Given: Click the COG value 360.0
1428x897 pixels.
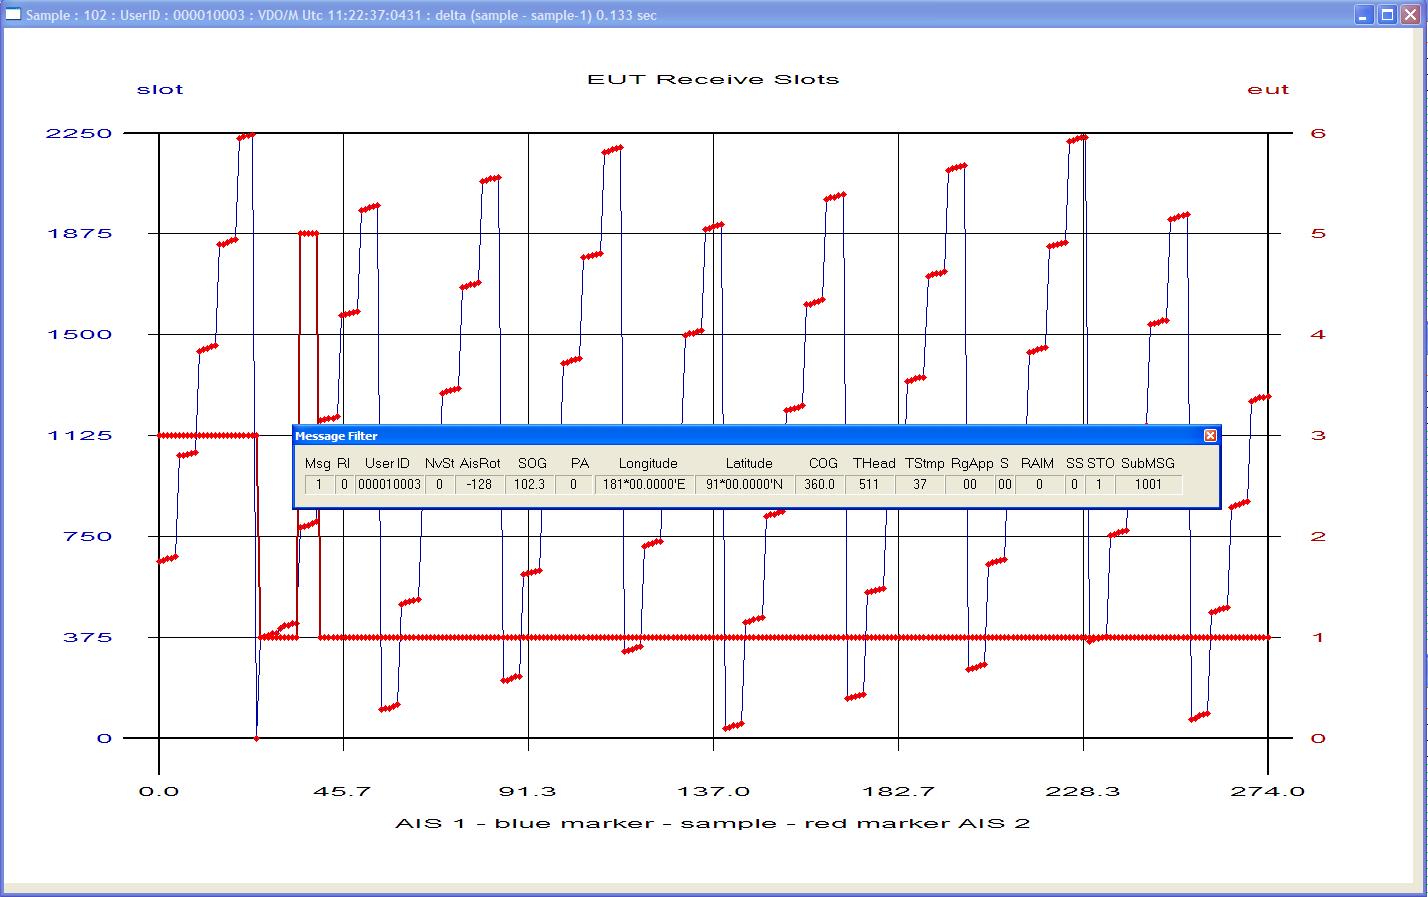Looking at the screenshot, I should (820, 484).
